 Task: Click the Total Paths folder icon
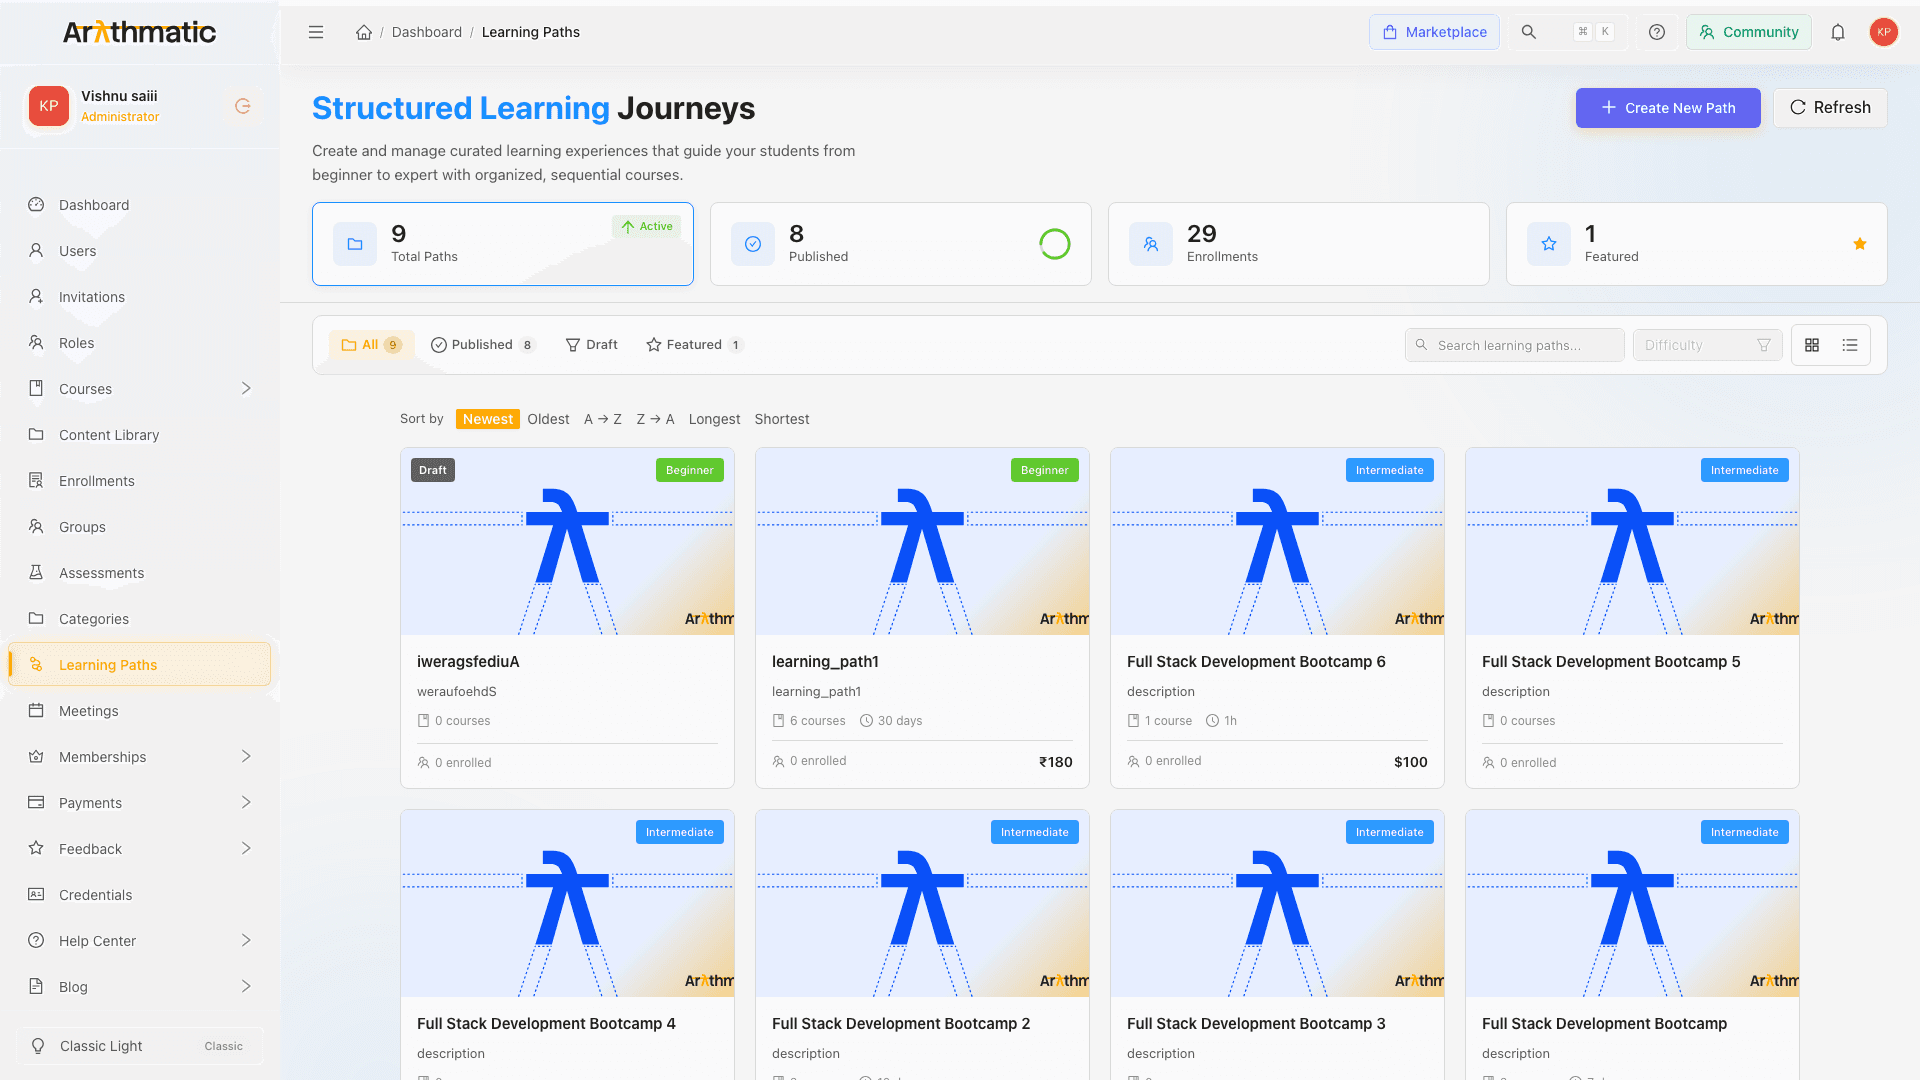(x=355, y=244)
